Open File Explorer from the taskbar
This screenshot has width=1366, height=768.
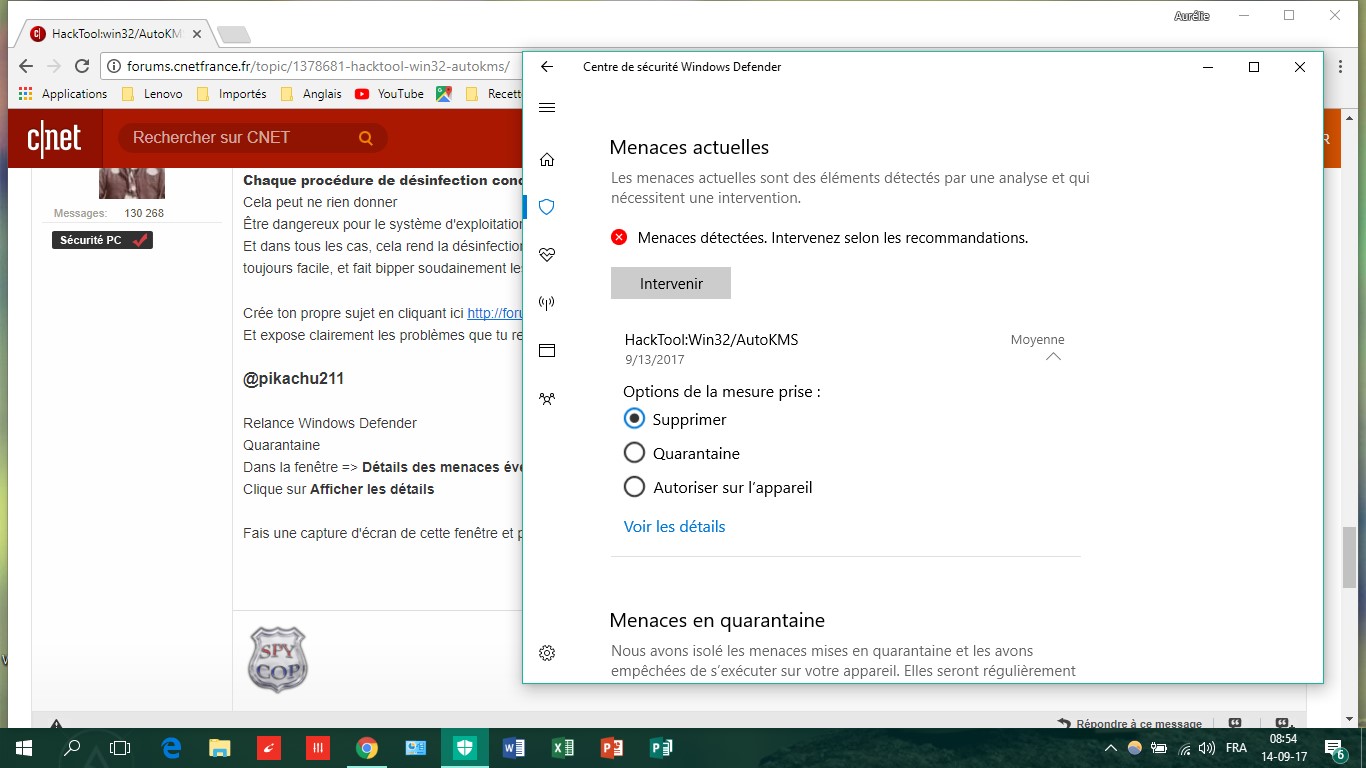(x=220, y=748)
